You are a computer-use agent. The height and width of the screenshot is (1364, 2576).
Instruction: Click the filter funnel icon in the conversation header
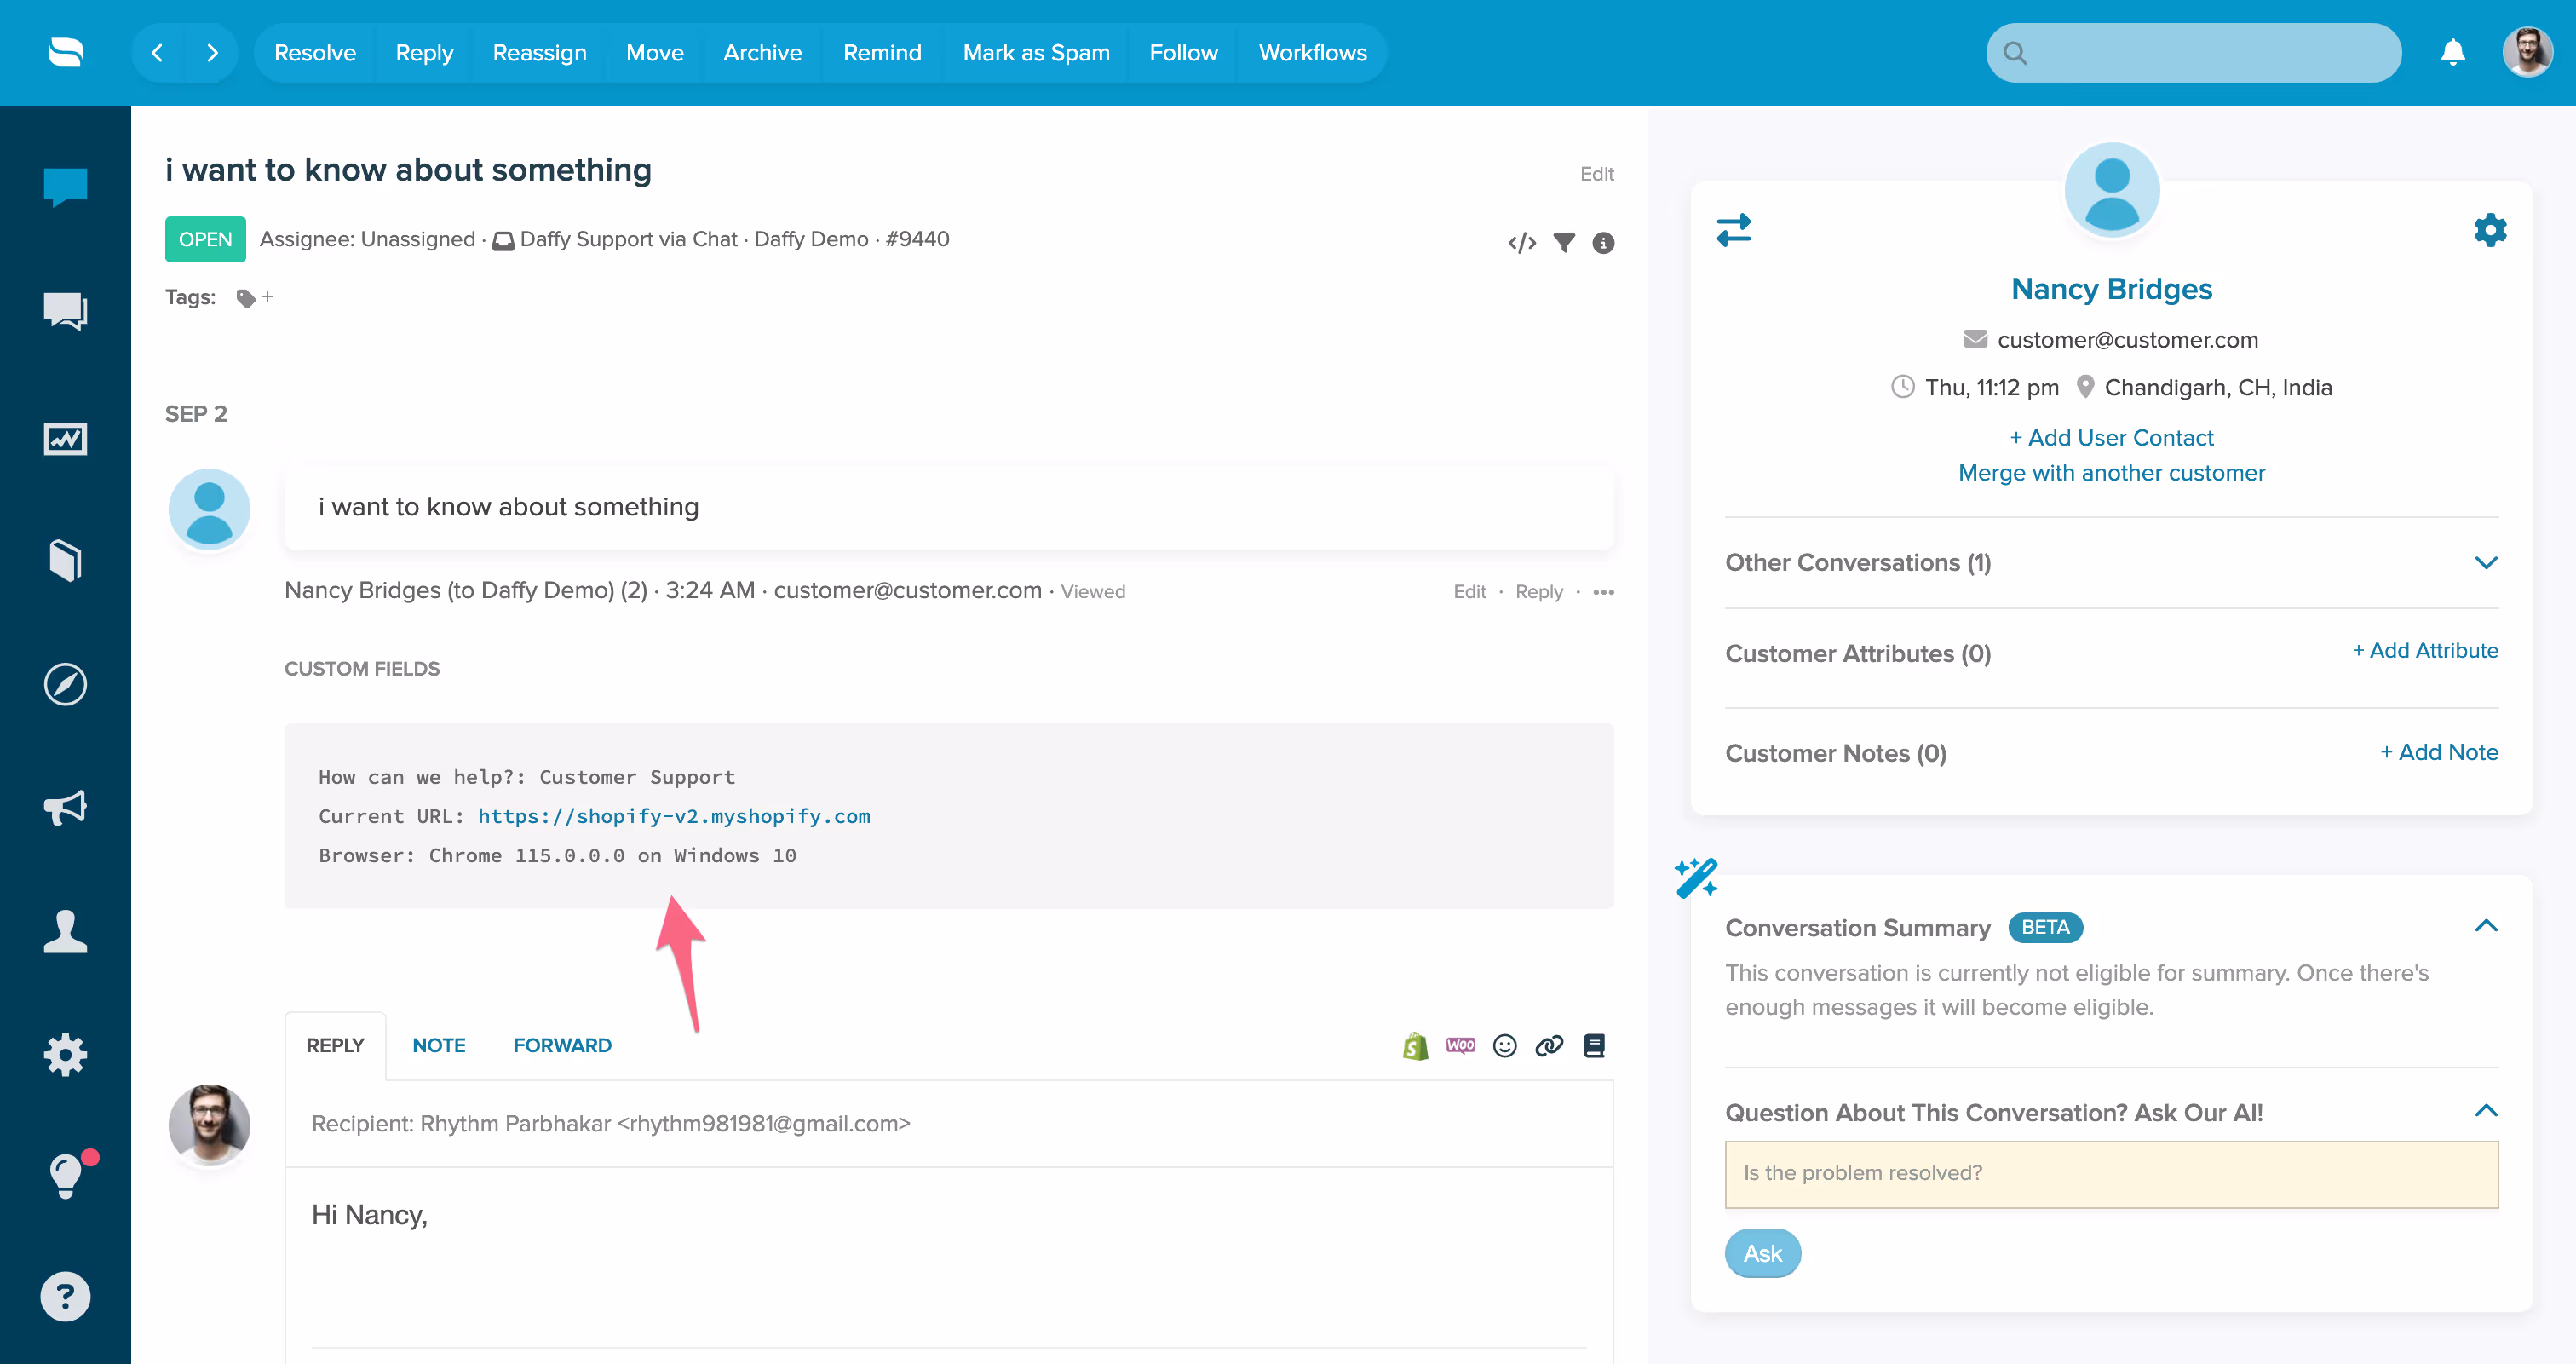click(x=1564, y=243)
